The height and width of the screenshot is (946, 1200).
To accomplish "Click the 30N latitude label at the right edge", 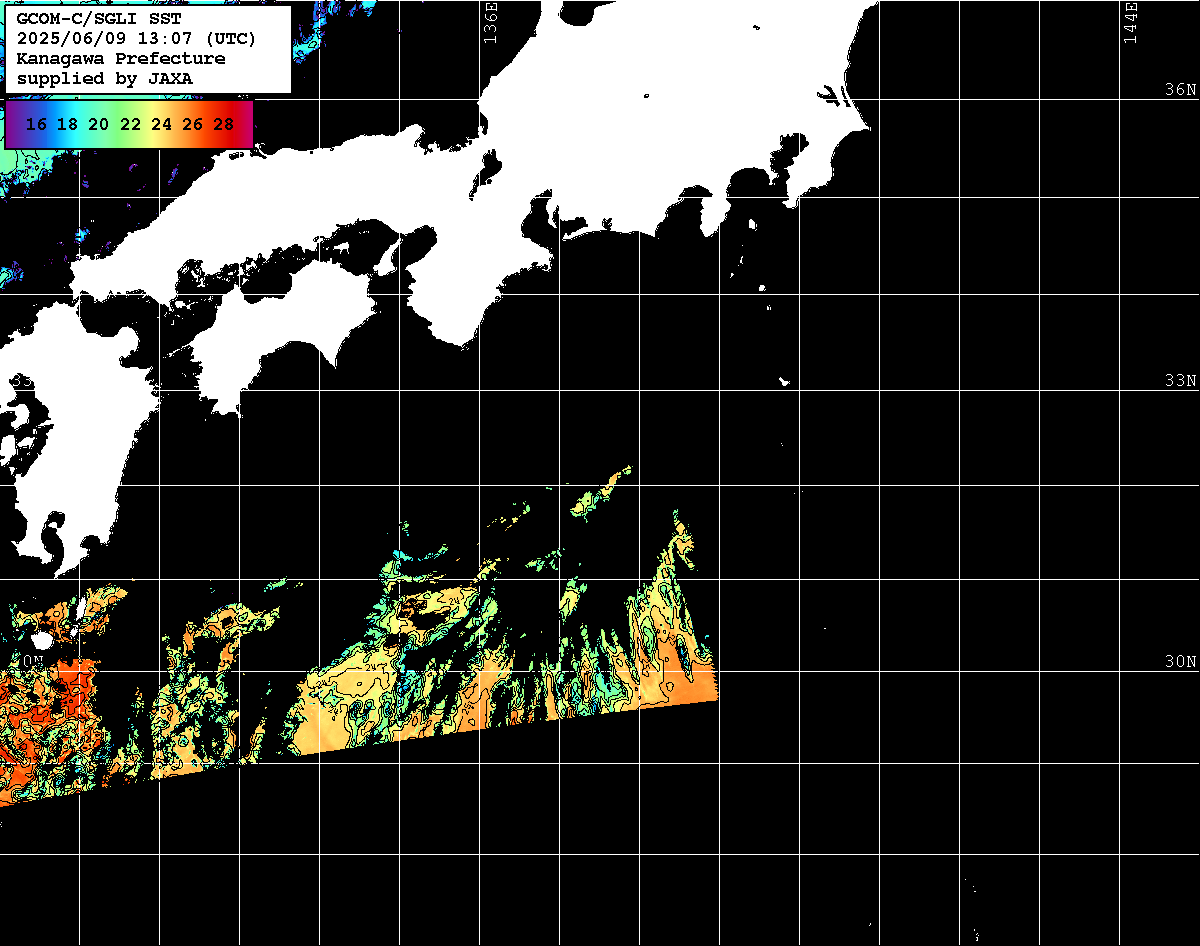I will pyautogui.click(x=1180, y=661).
